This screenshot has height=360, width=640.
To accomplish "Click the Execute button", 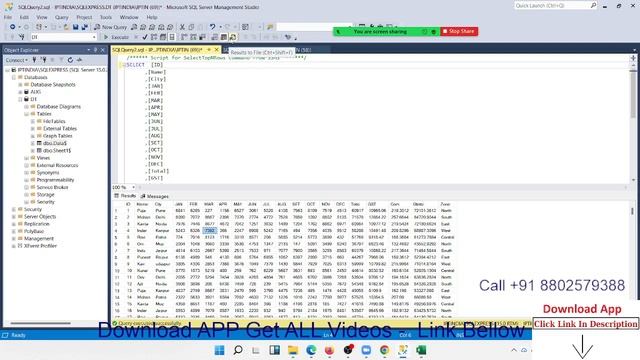I will point(116,37).
